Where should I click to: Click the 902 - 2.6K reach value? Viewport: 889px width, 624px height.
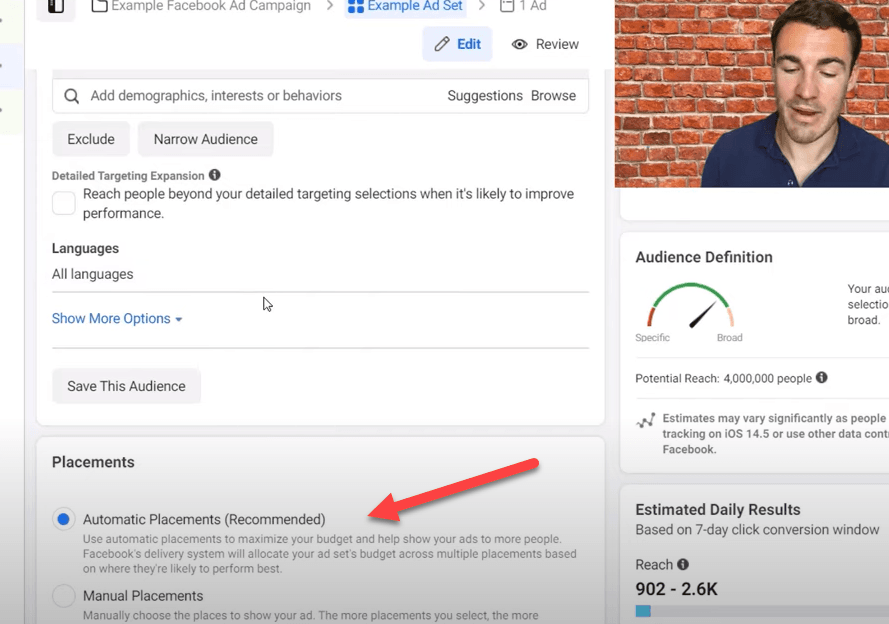pyautogui.click(x=676, y=589)
